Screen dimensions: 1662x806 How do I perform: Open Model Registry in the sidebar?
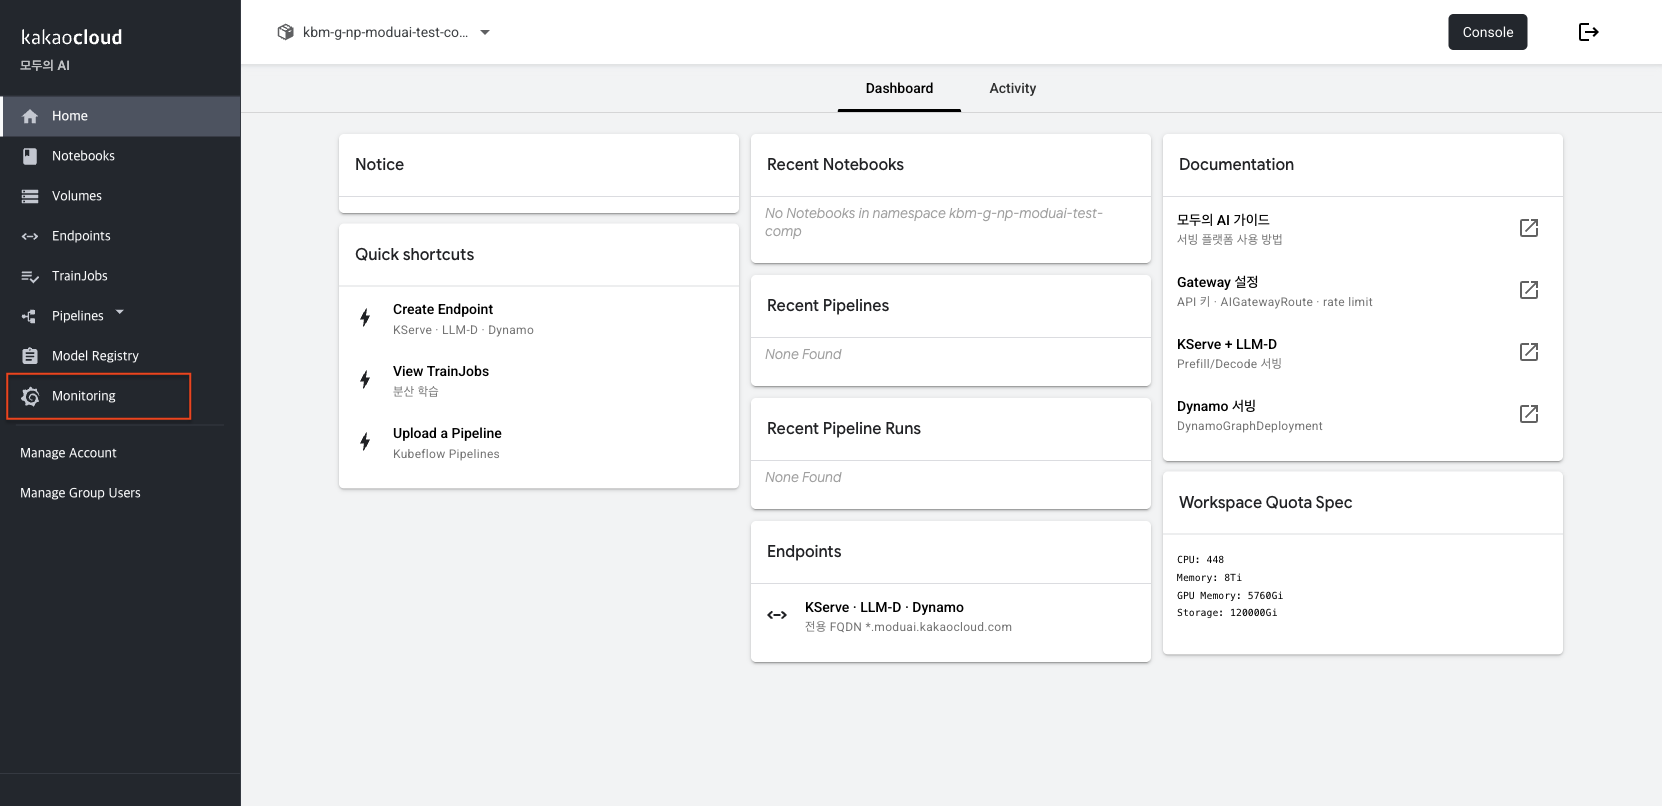120,356
